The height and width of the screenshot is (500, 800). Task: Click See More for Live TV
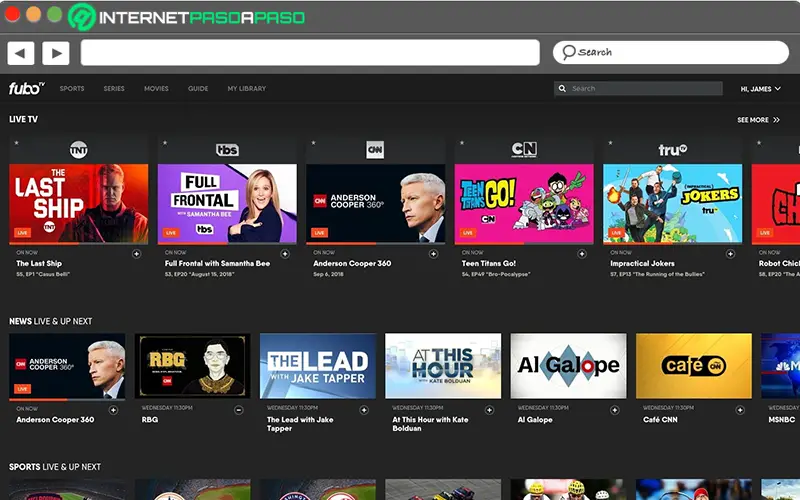(x=758, y=120)
